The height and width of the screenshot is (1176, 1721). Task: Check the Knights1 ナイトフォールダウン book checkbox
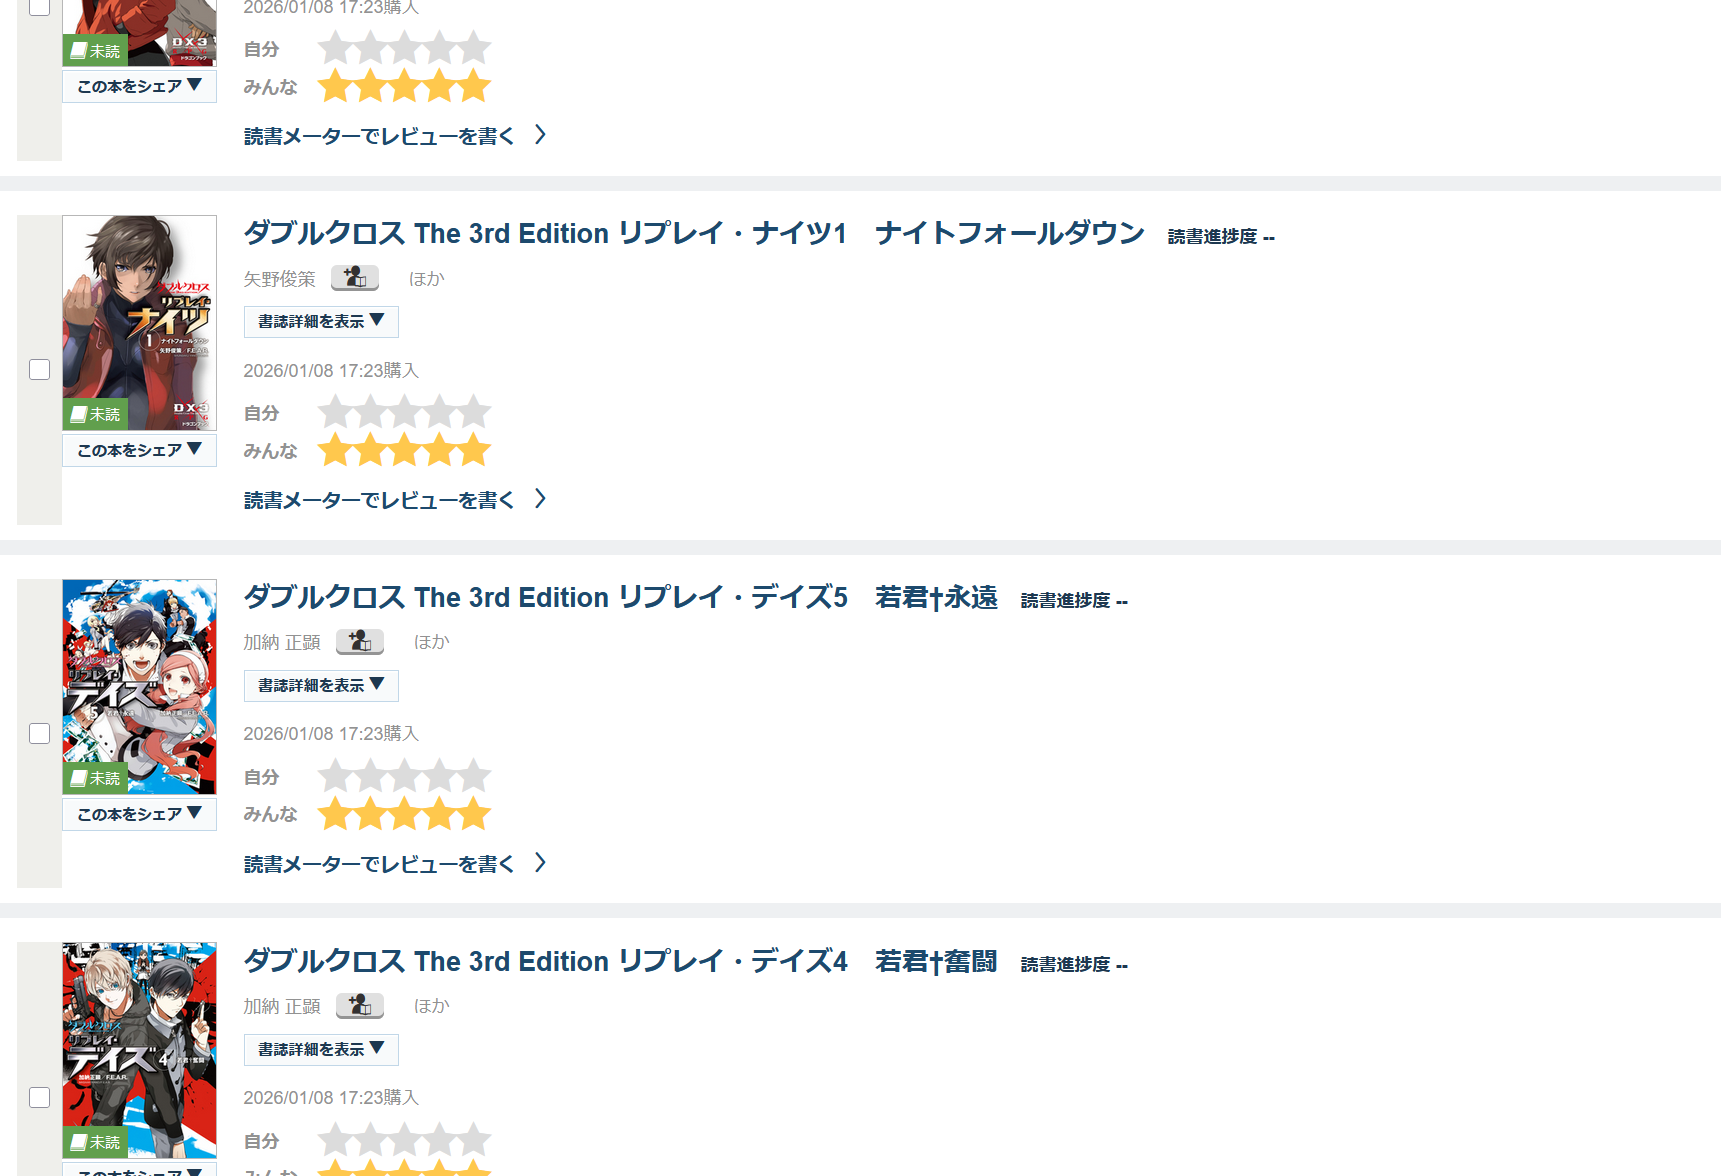tap(40, 370)
